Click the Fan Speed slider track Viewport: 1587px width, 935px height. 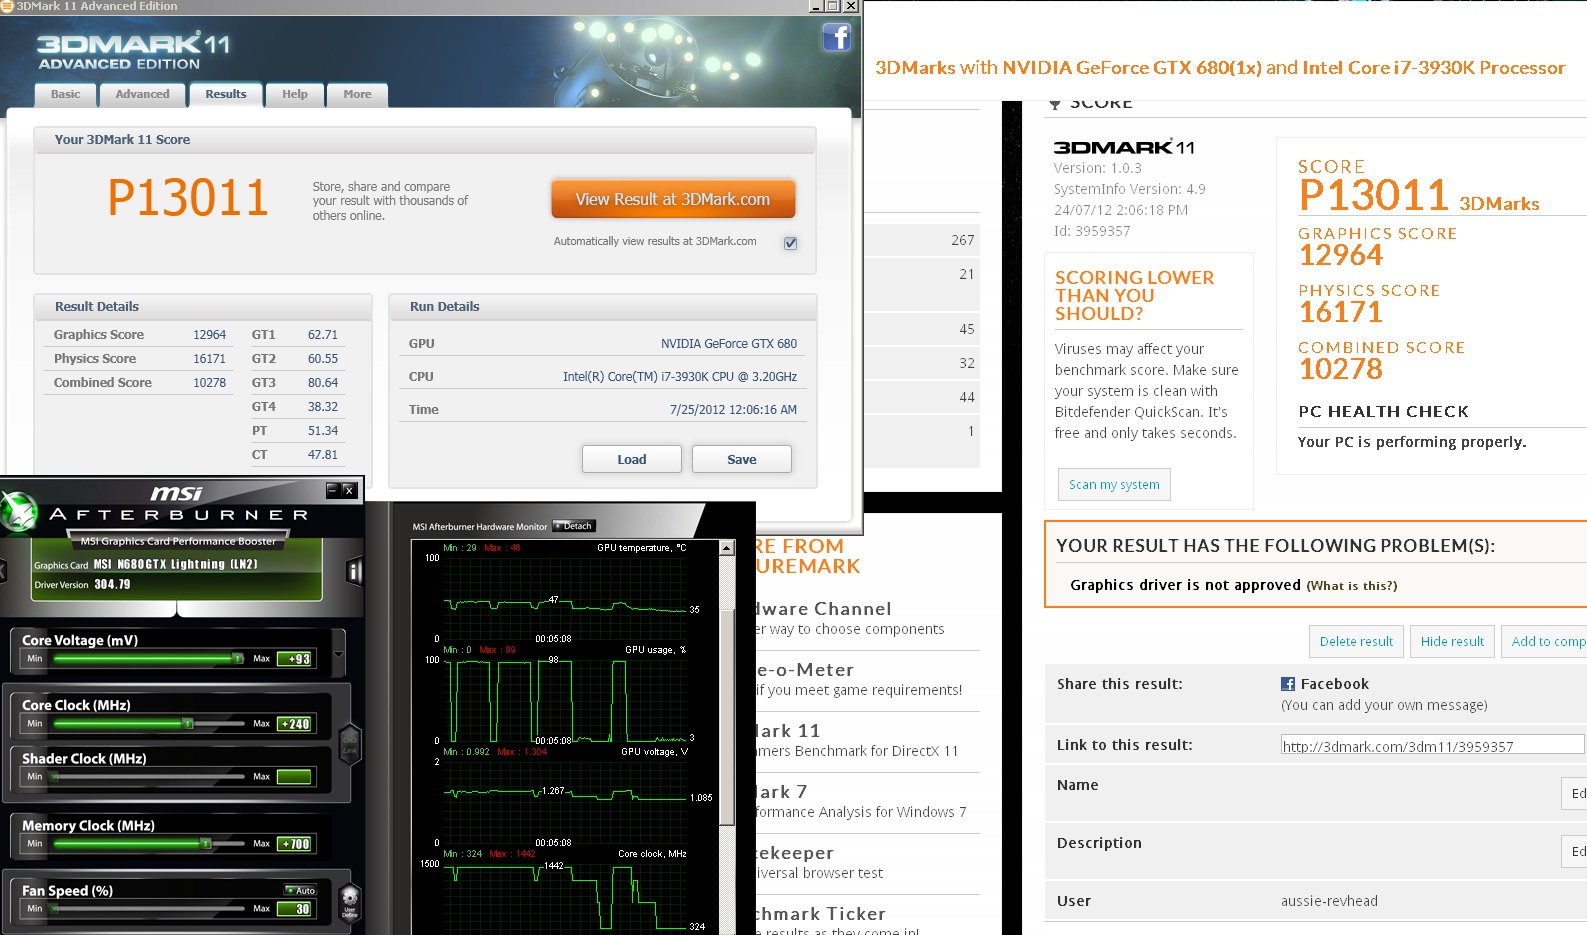click(150, 908)
